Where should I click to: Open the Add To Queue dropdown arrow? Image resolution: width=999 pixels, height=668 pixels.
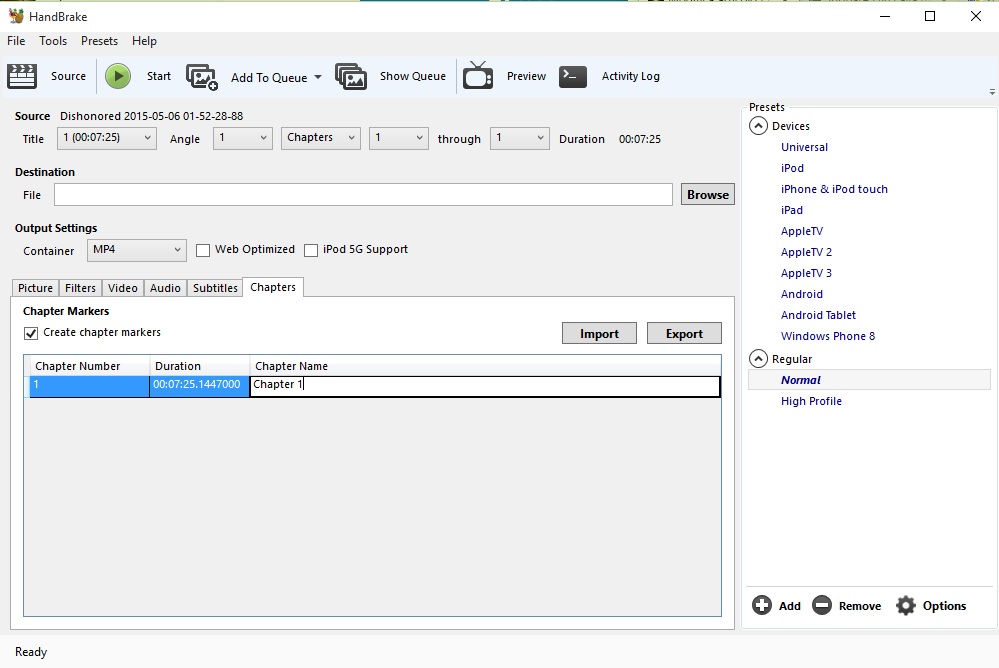tap(318, 77)
